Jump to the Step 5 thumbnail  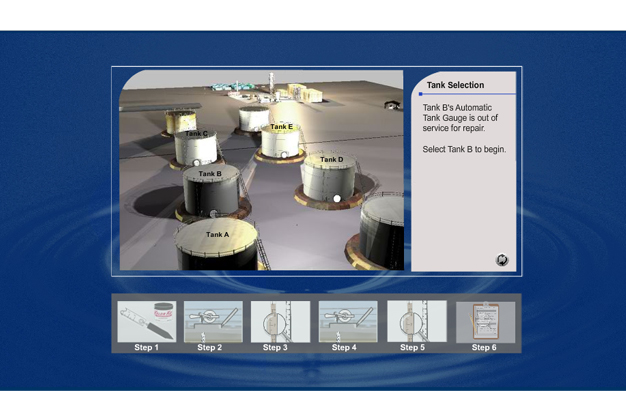[x=417, y=321]
